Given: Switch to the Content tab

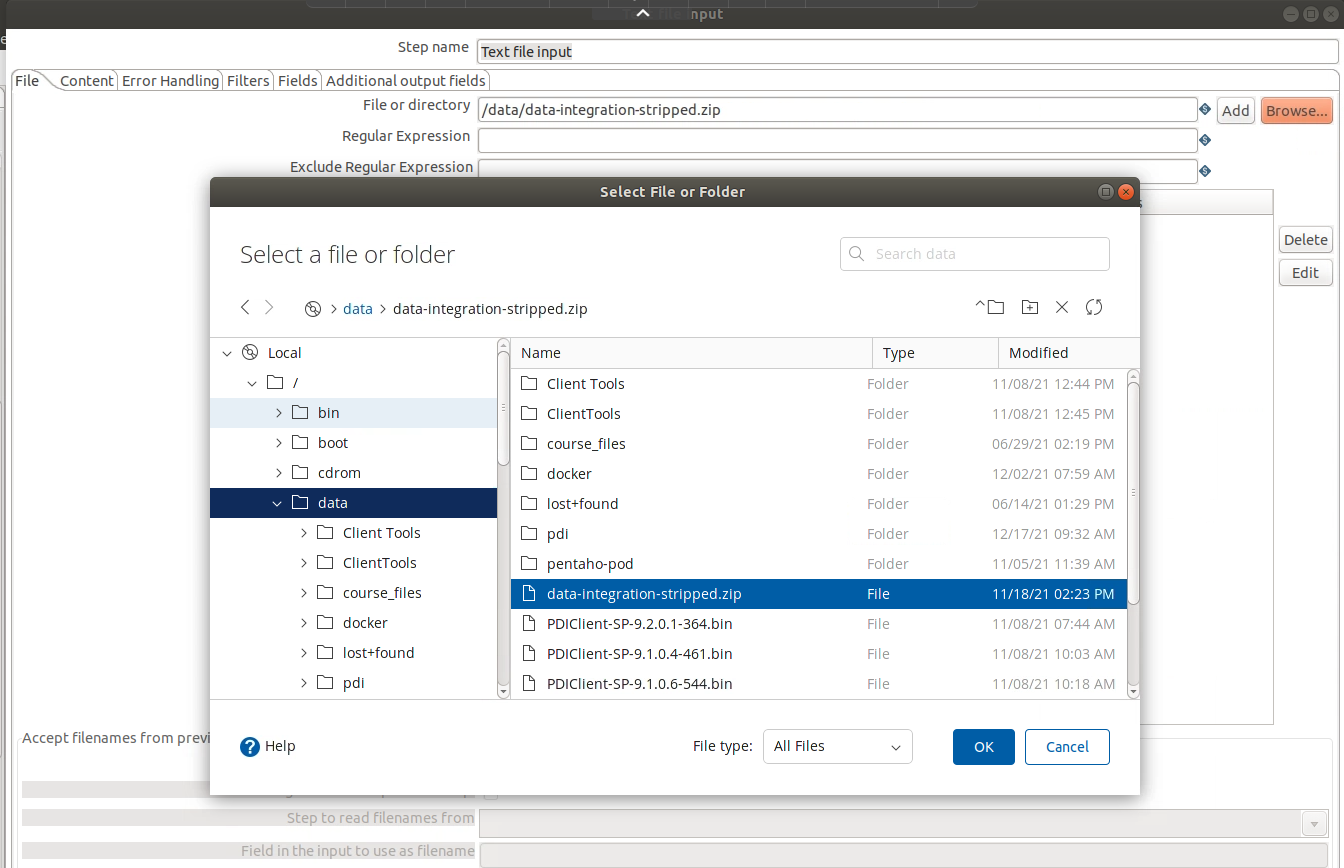Looking at the screenshot, I should [87, 81].
